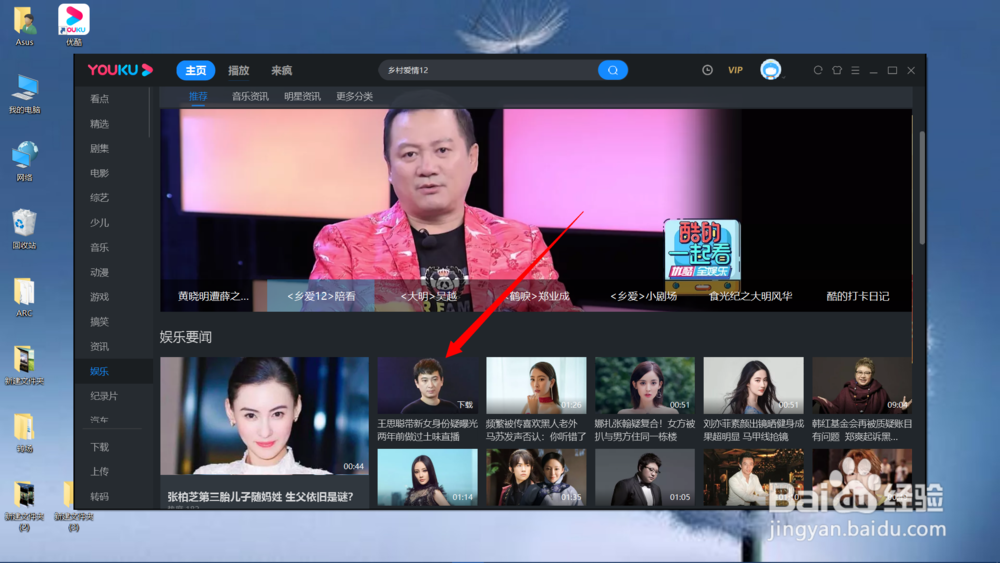Viewport: 1000px width, 563px height.
Task: Open the 王思聪 video thumbnail
Action: click(427, 385)
